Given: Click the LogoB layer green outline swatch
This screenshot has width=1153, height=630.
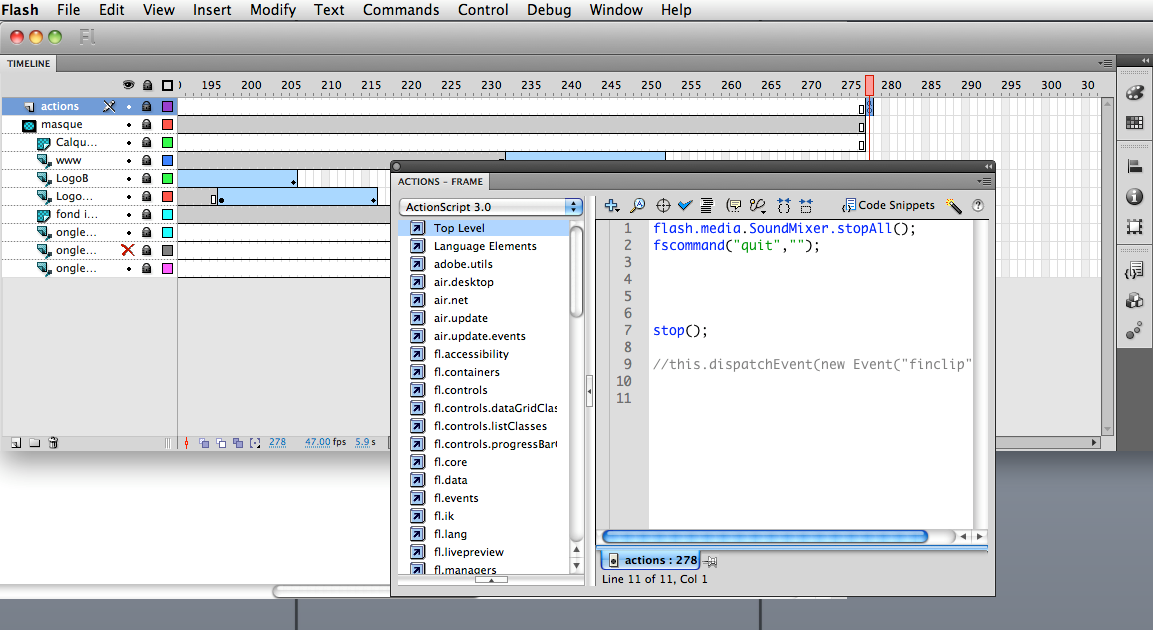Looking at the screenshot, I should coord(168,179).
